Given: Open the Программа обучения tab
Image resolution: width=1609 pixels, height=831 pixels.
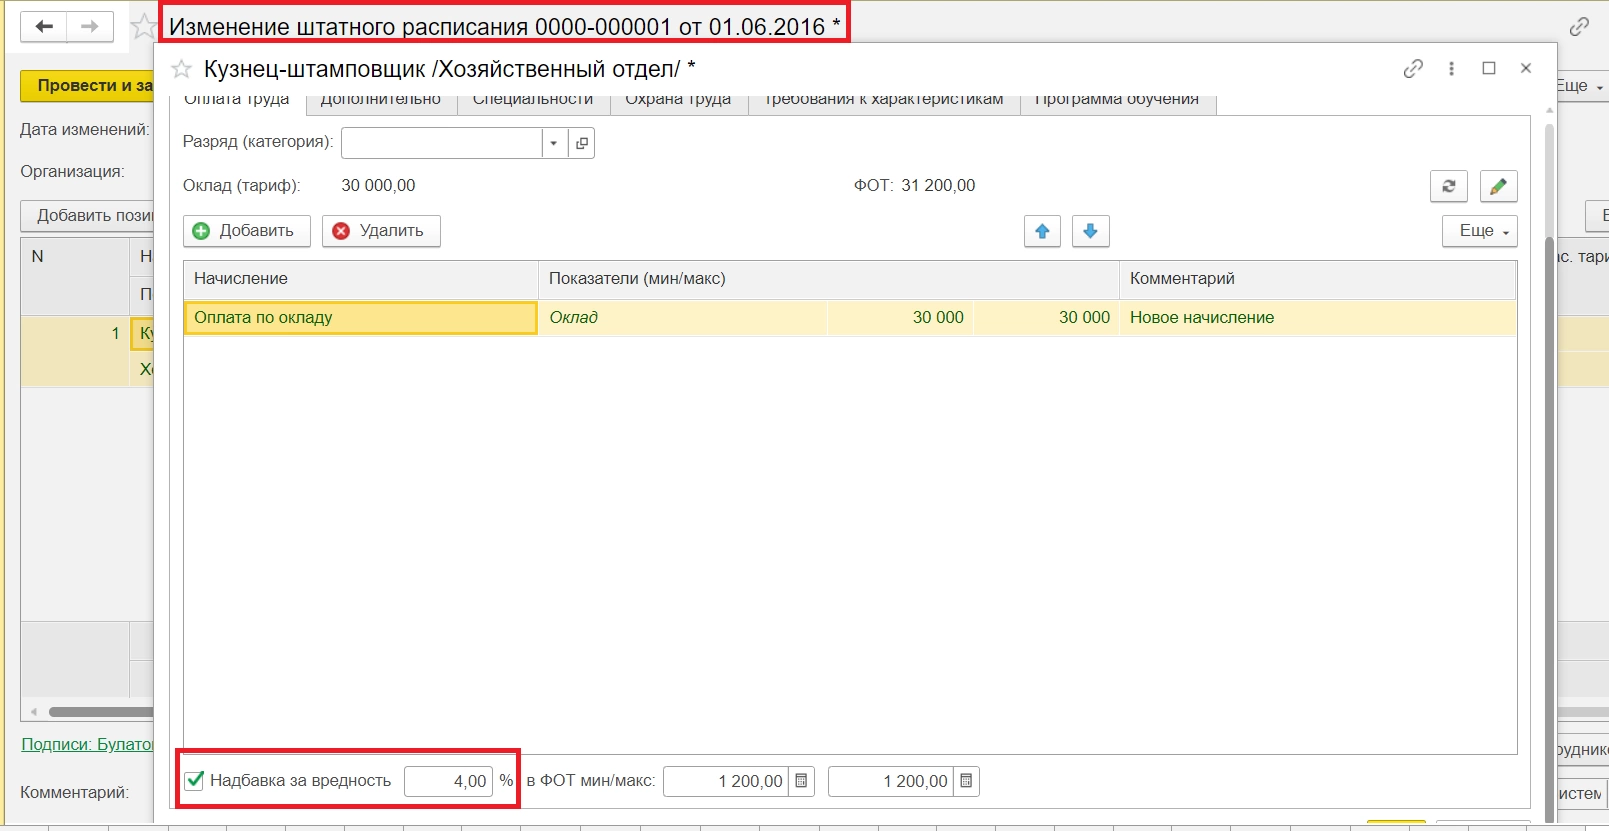Looking at the screenshot, I should pos(1118,99).
